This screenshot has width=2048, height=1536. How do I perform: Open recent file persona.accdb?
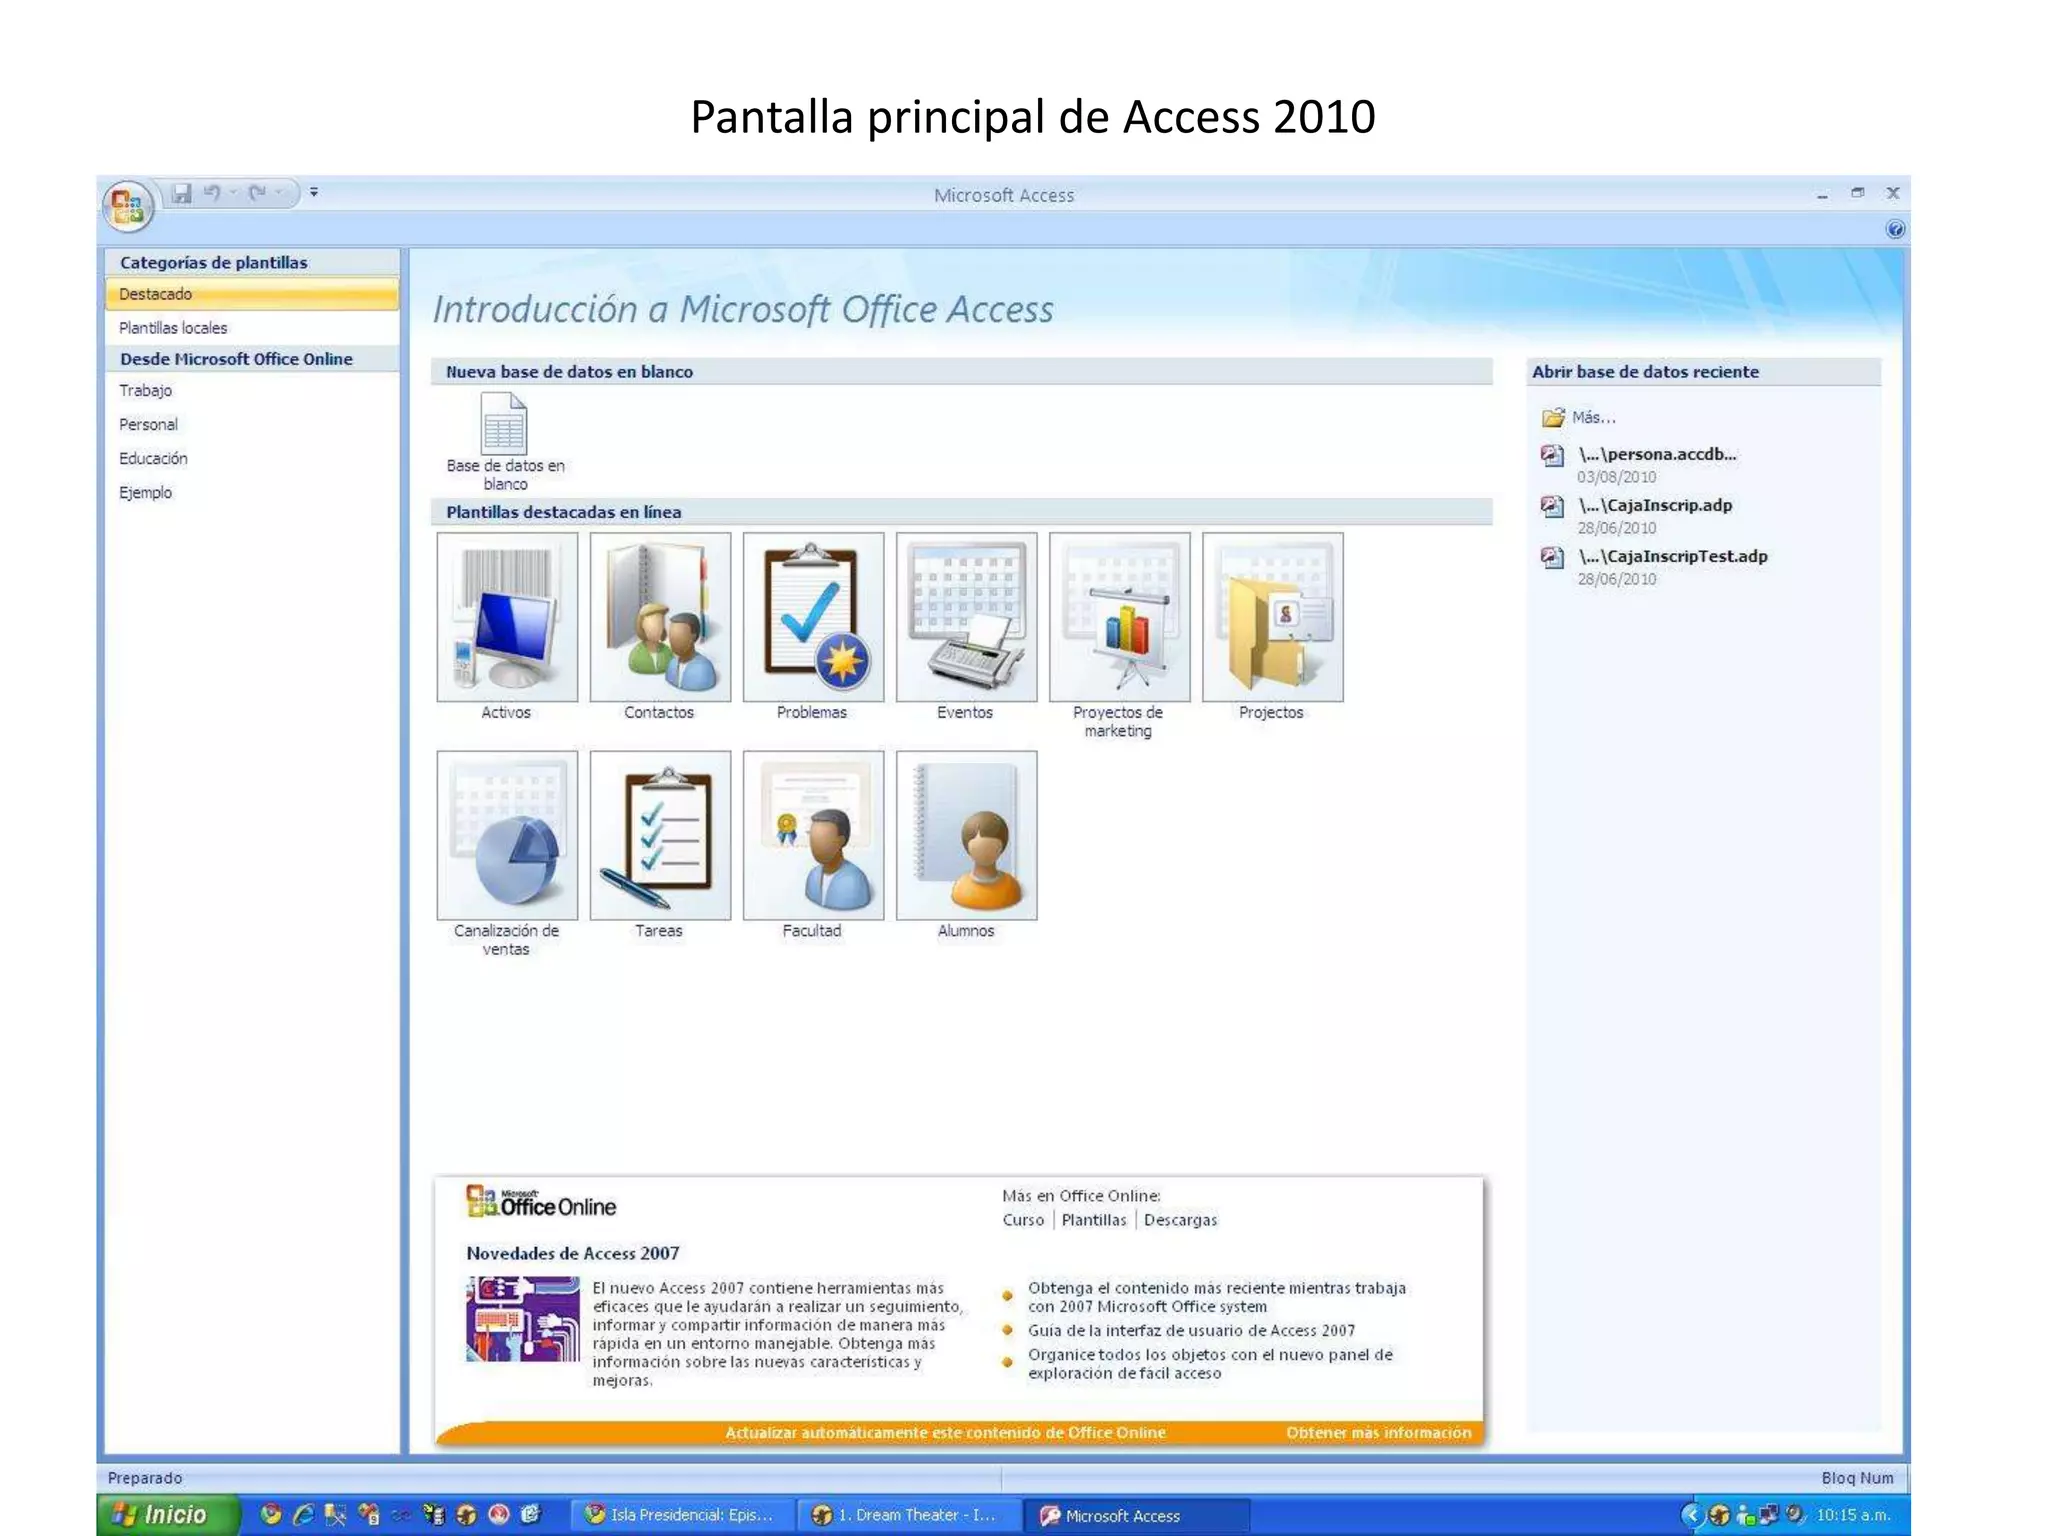pos(1656,454)
